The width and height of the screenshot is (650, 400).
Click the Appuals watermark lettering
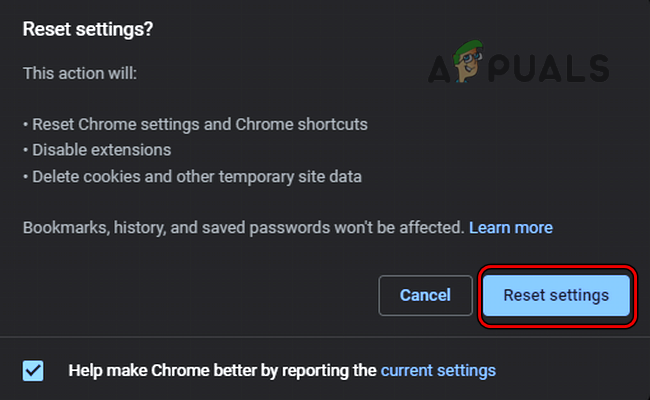pos(560,67)
